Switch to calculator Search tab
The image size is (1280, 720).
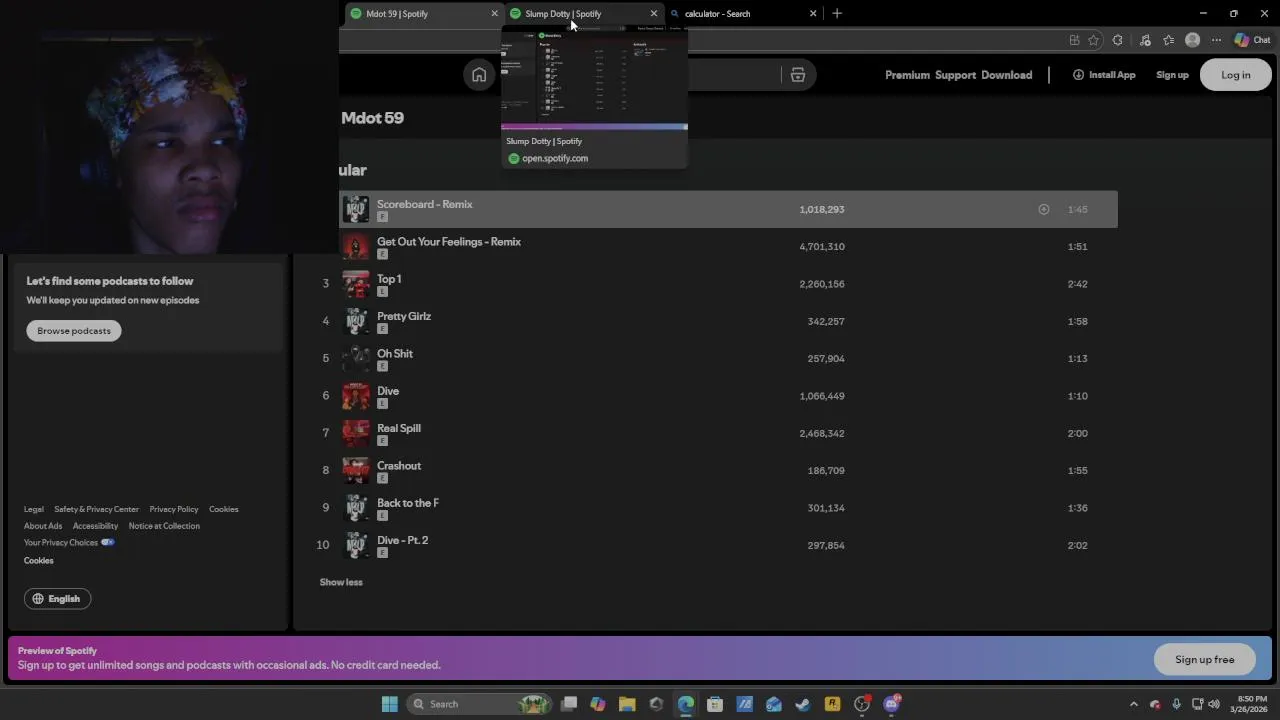click(742, 14)
